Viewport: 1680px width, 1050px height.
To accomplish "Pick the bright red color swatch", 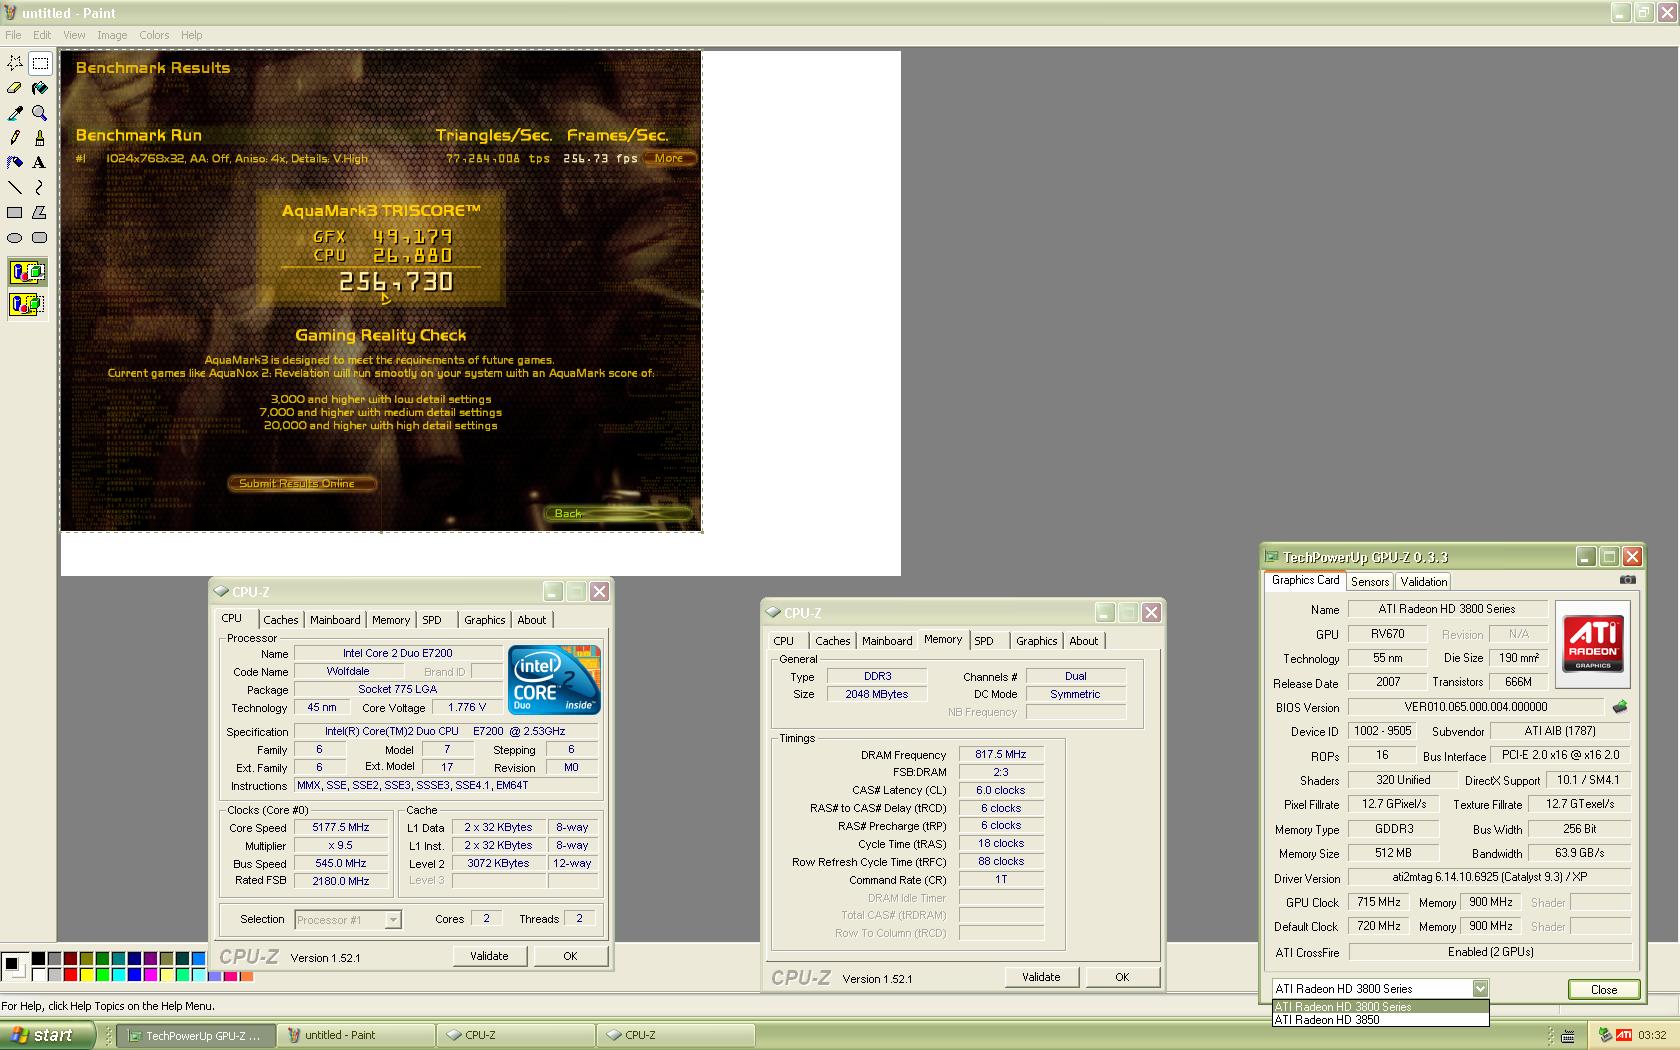I will coord(70,975).
